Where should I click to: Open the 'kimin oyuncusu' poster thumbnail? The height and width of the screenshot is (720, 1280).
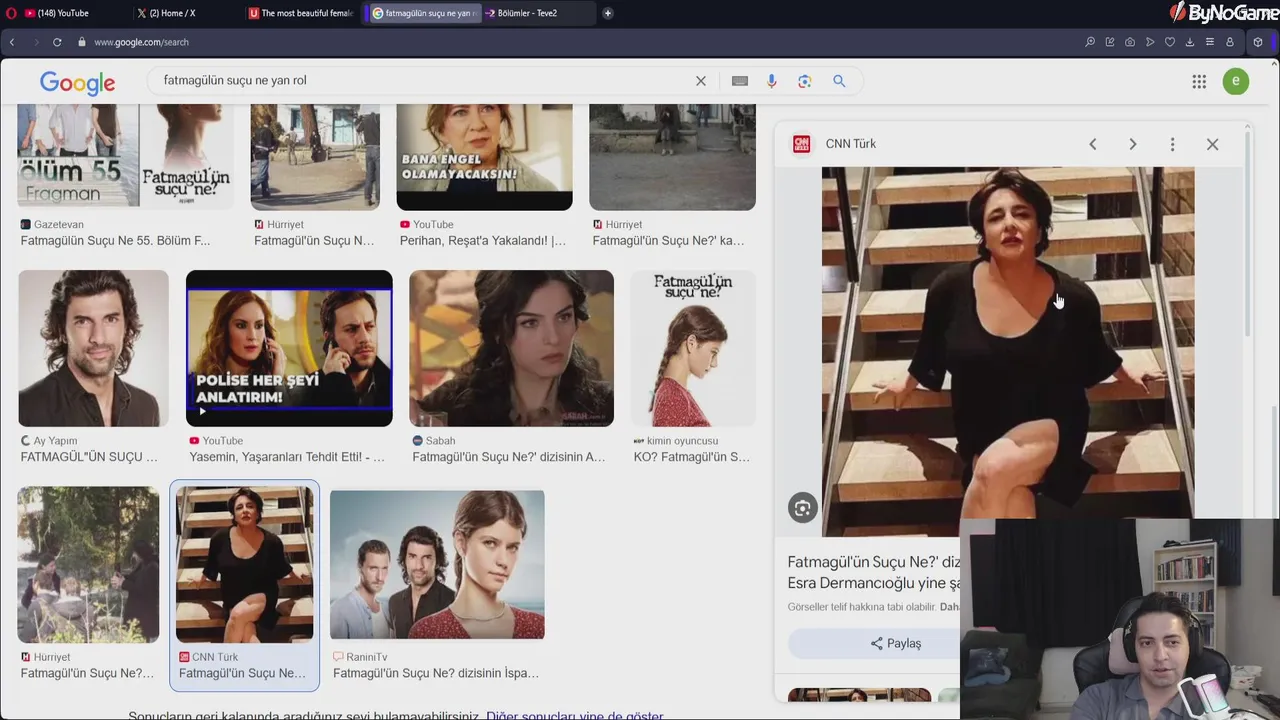click(x=693, y=348)
